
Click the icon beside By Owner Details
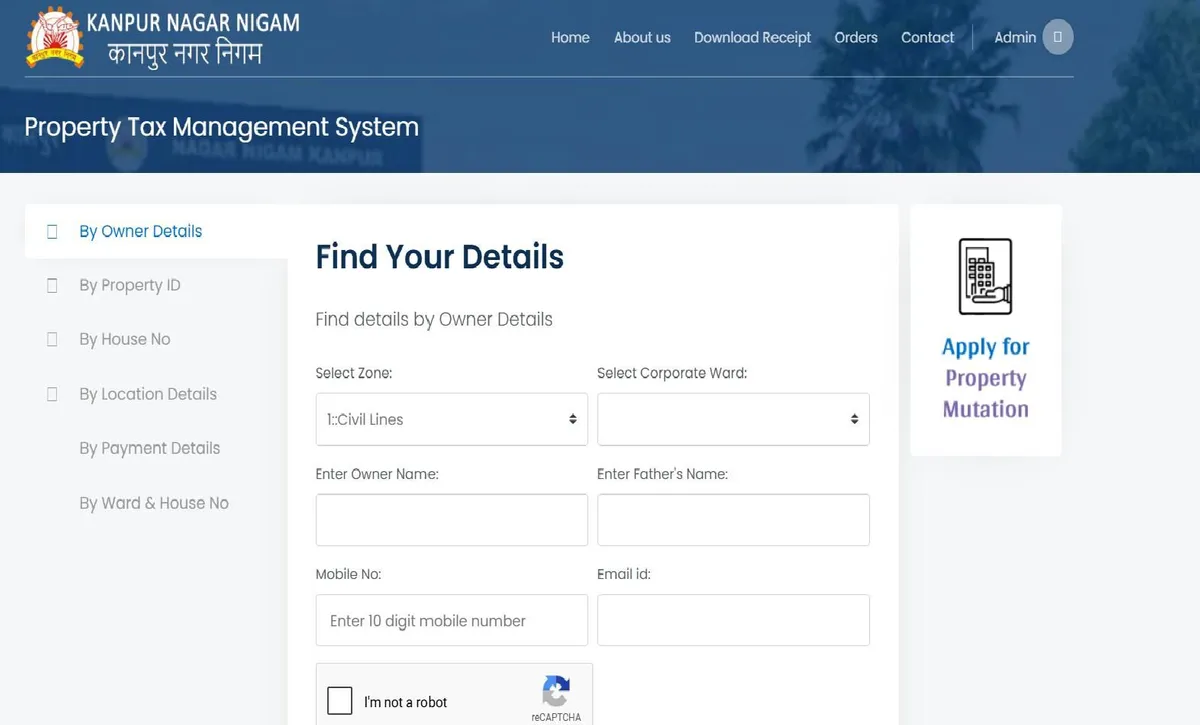53,232
